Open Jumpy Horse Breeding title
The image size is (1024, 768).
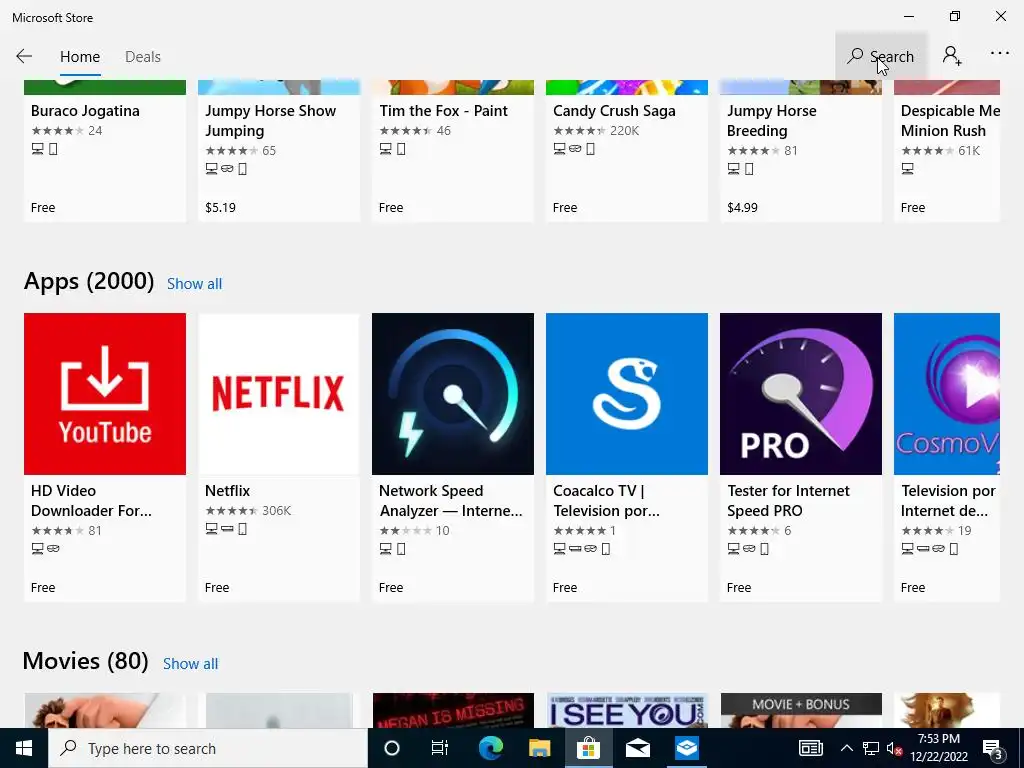point(771,121)
